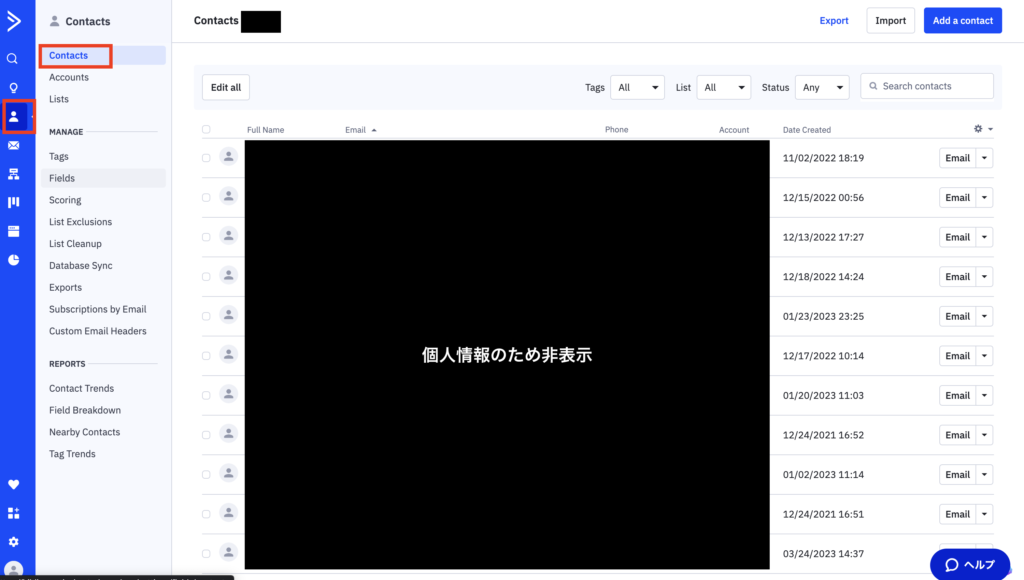This screenshot has height=580, width=1024.
Task: Open the Status filter dropdown
Action: 822,88
